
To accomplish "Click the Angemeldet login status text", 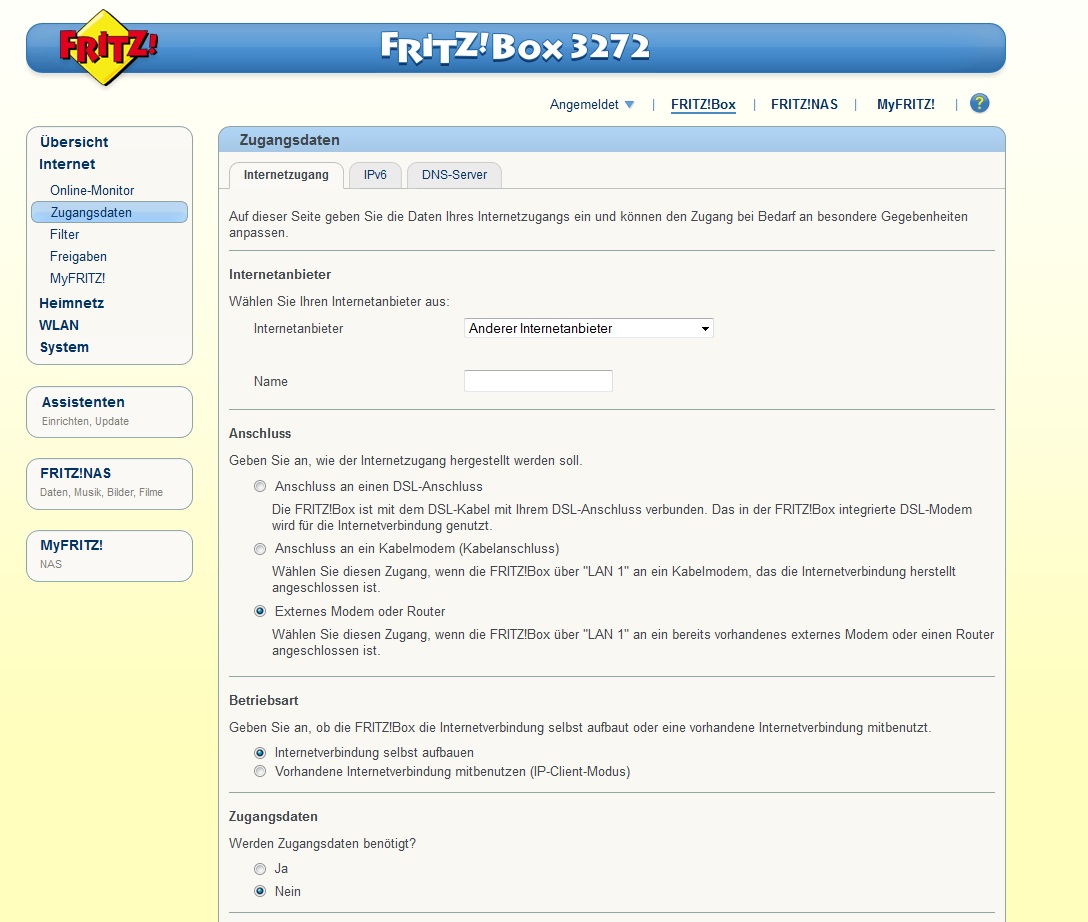I will [x=584, y=104].
